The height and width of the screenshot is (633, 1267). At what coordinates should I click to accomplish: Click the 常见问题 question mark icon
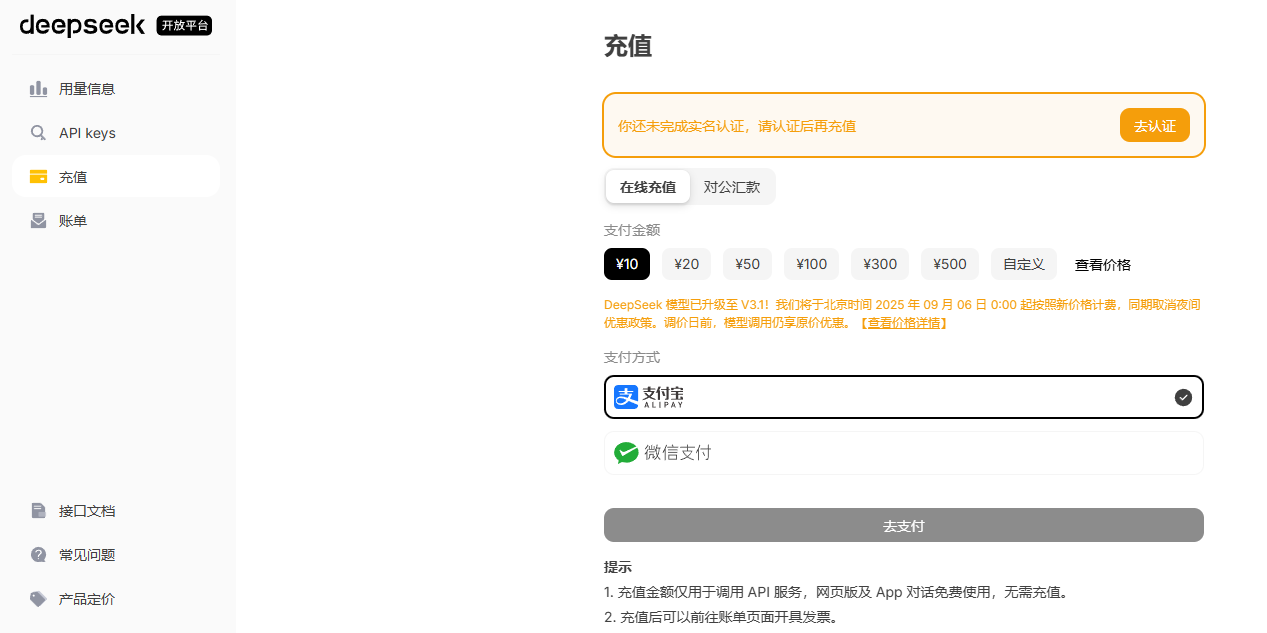pos(38,555)
